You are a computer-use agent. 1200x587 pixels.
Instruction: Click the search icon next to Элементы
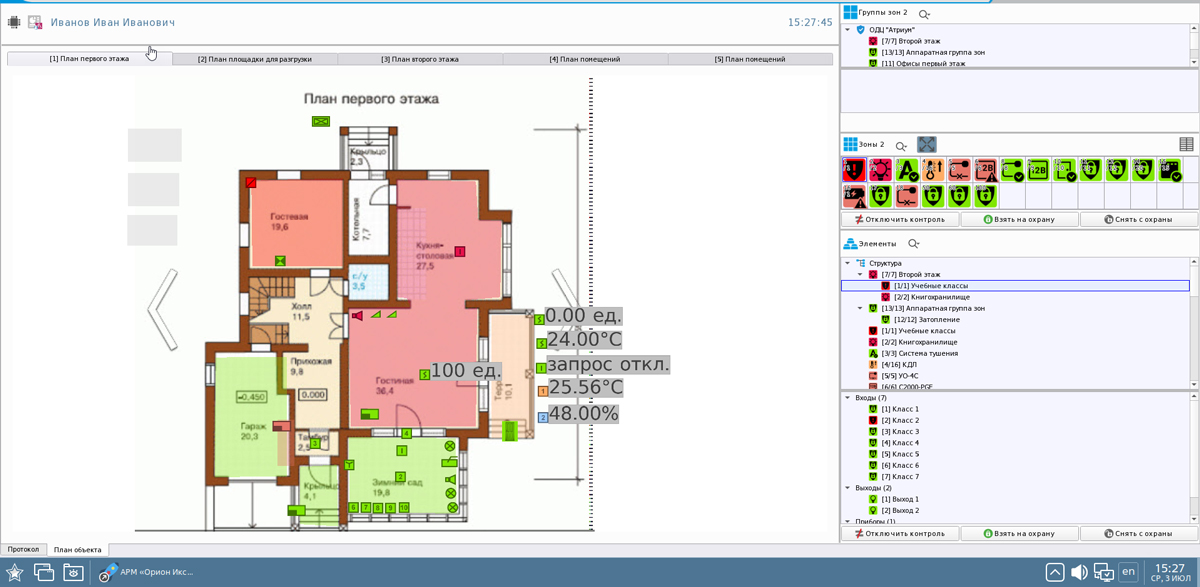913,244
